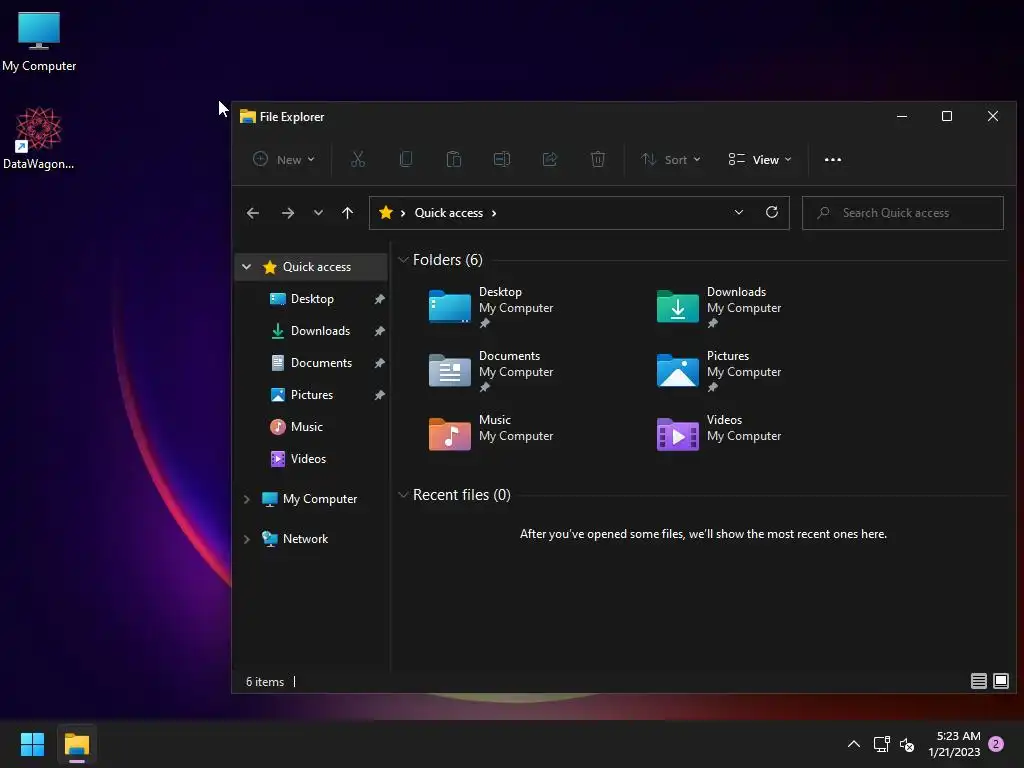Select Downloads in the navigation pane
1024x768 pixels.
pos(320,331)
